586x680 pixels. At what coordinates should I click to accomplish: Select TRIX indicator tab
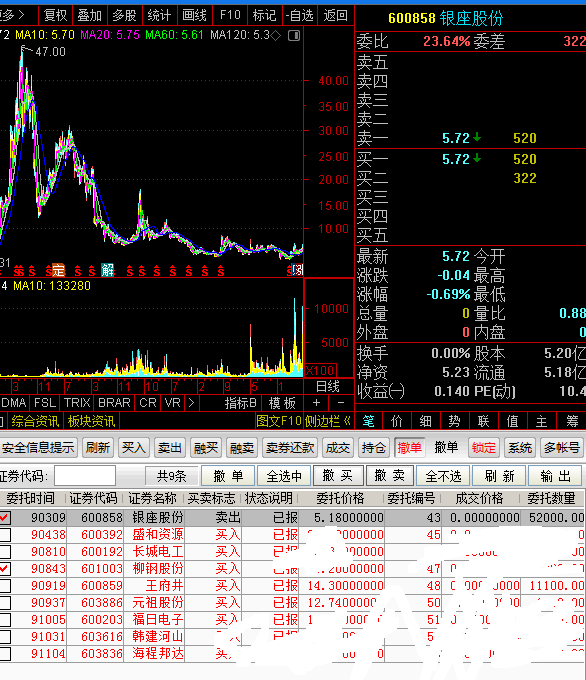coord(77,403)
